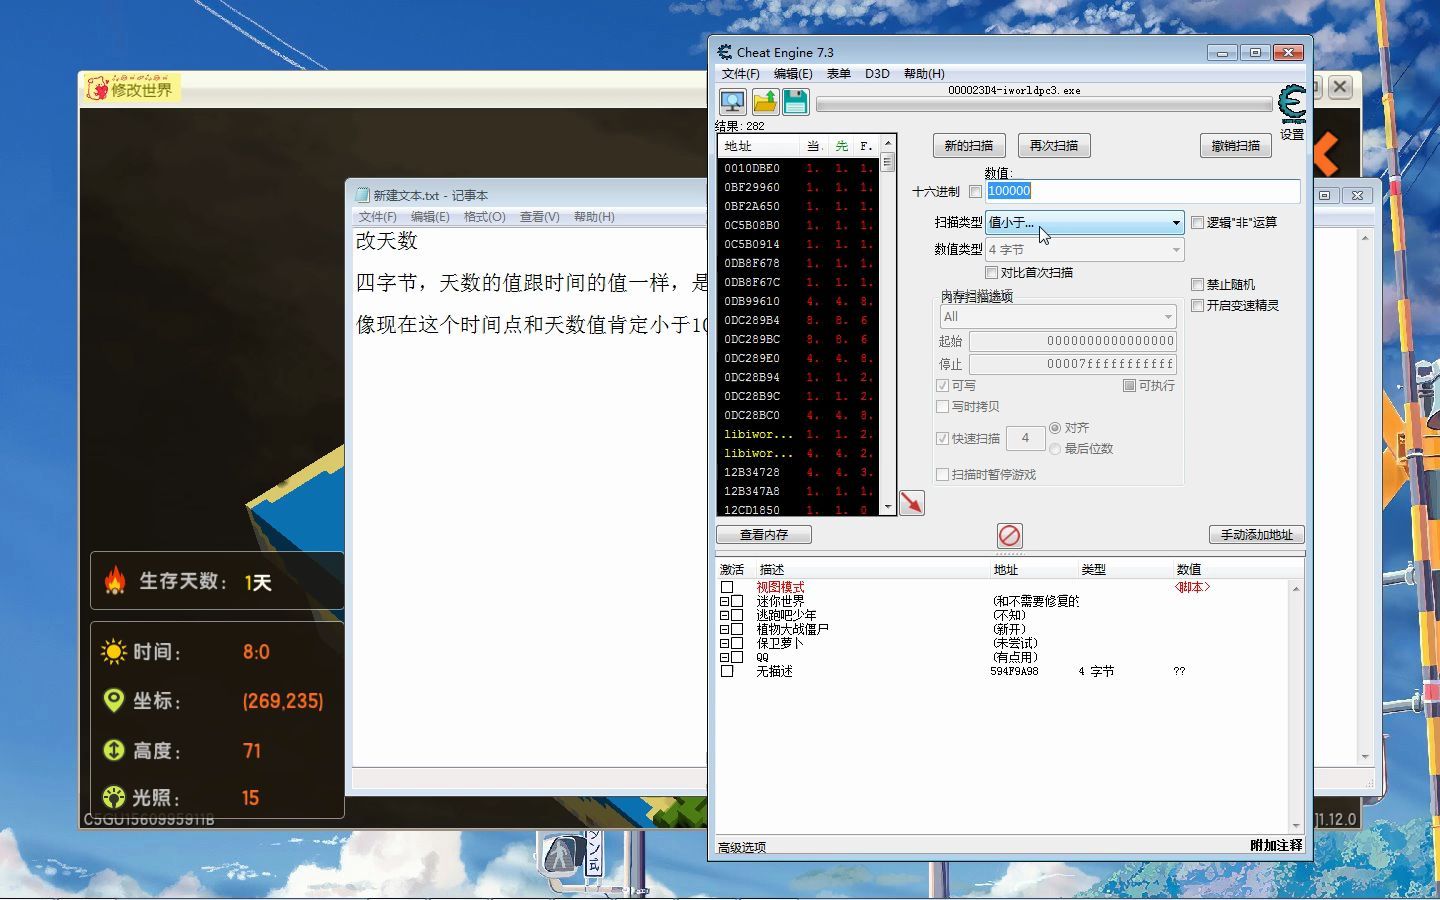
Task: Open the value type (数值类型) dropdown
Action: click(1085, 249)
